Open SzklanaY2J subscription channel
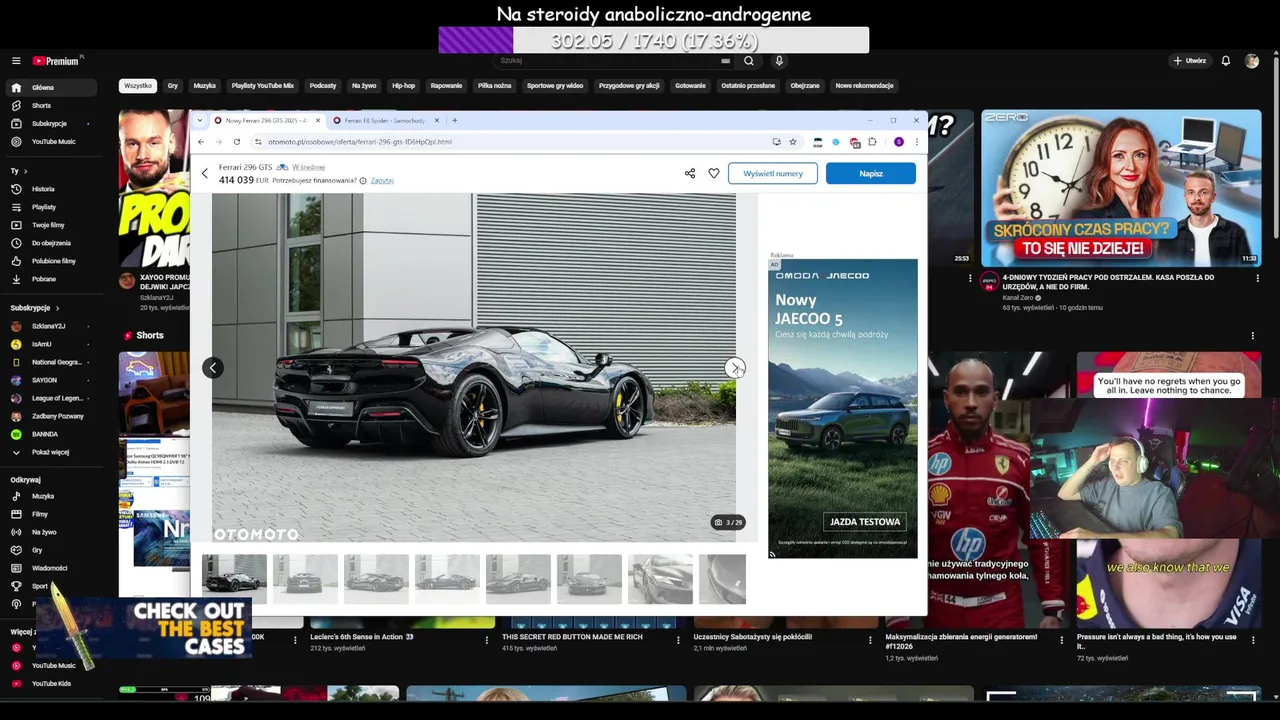1280x720 pixels. [x=52, y=326]
